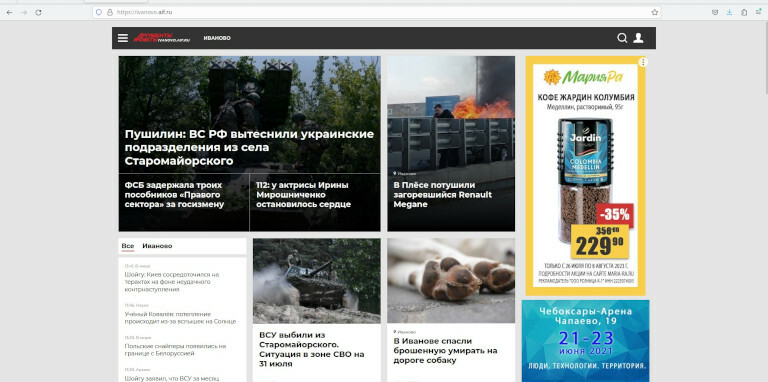The image size is (768, 382).
Task: Bookmark this page with the star icon
Action: pyautogui.click(x=654, y=12)
